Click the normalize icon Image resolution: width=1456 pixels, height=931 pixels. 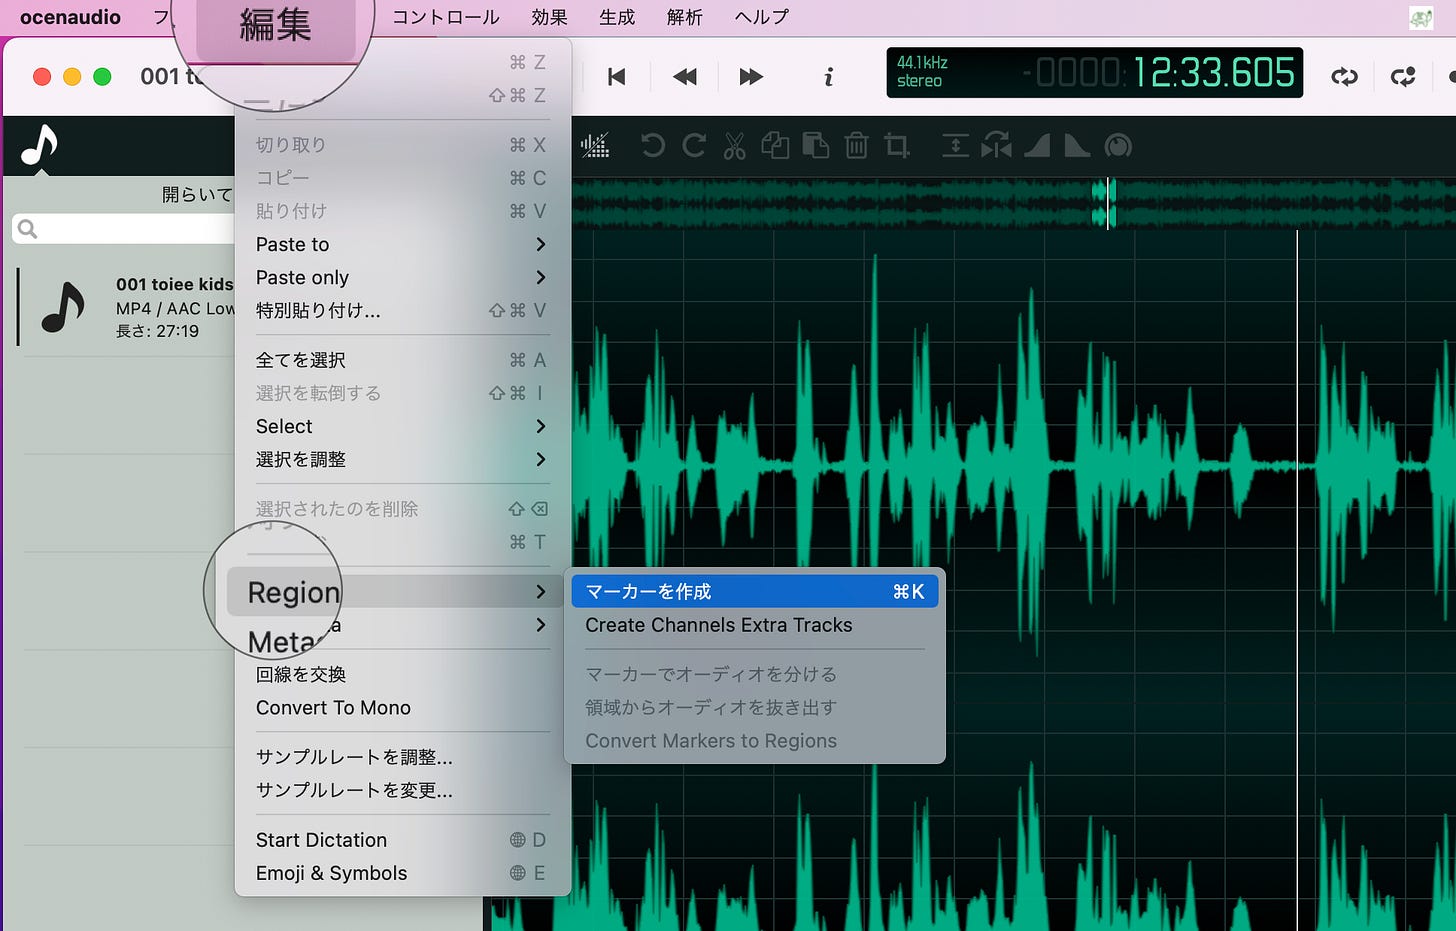(955, 146)
